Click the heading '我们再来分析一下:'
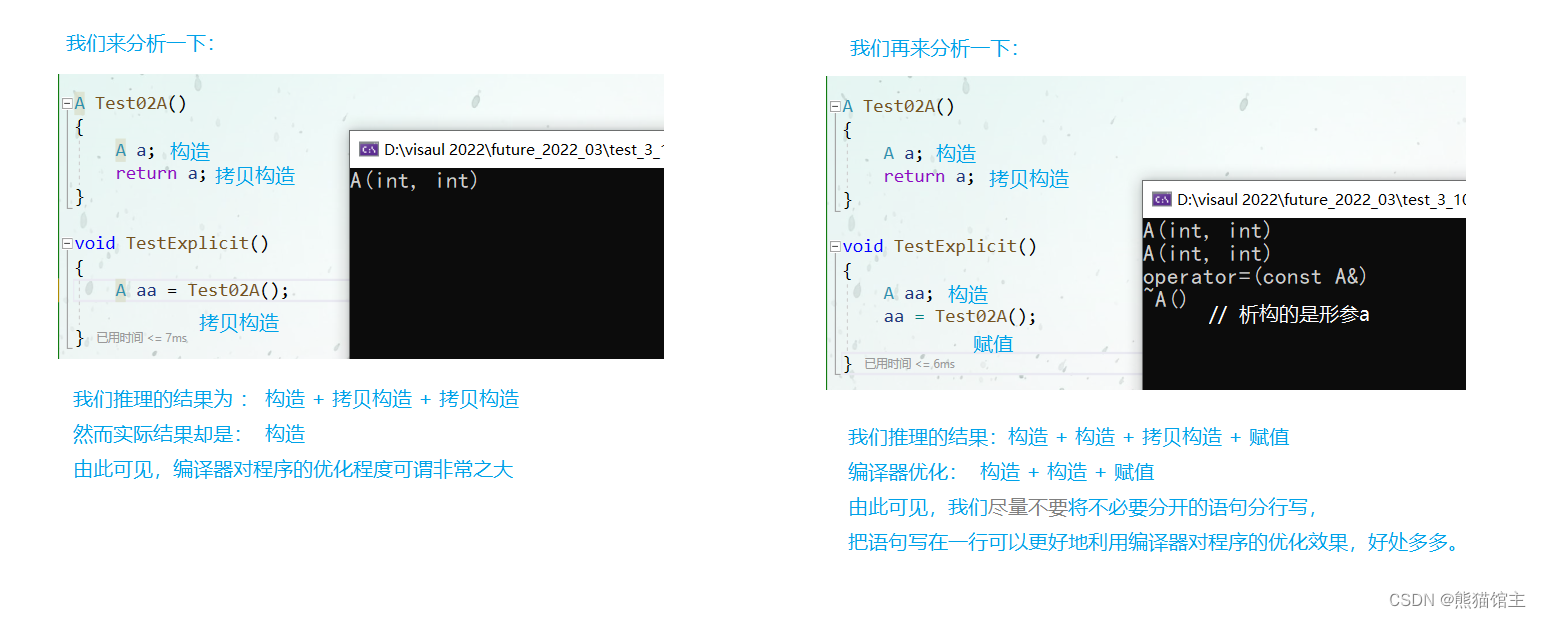1541x618 pixels. pyautogui.click(x=934, y=48)
